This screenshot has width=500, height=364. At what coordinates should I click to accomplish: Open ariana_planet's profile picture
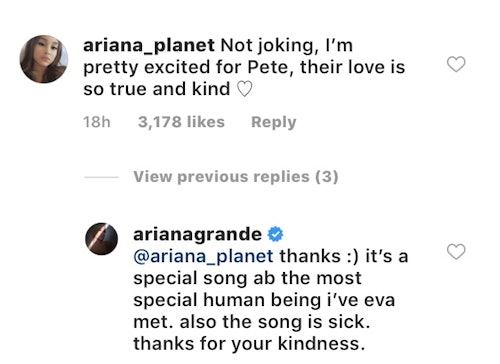click(x=44, y=59)
